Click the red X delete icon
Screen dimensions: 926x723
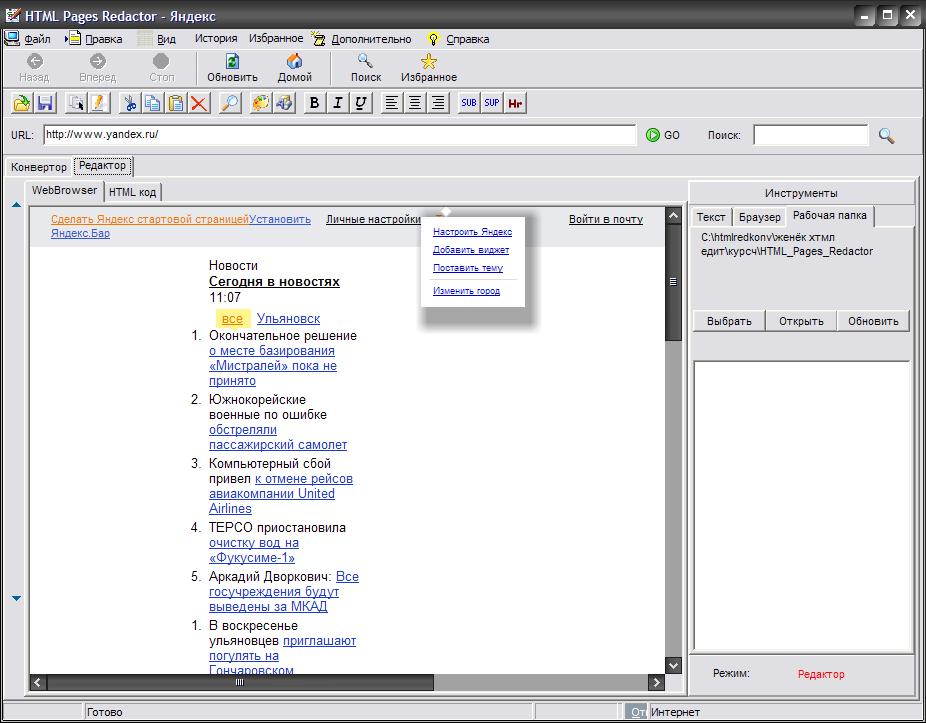199,103
